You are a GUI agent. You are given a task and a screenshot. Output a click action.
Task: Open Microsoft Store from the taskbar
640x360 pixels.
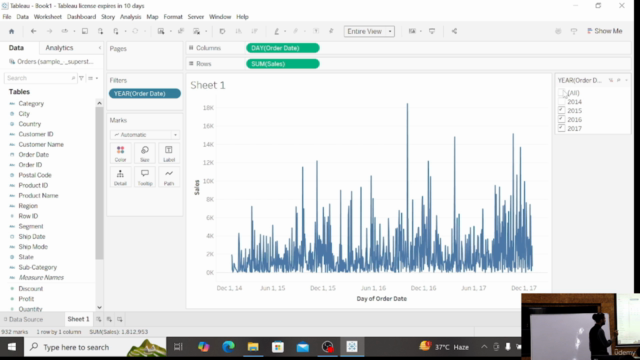coord(278,347)
